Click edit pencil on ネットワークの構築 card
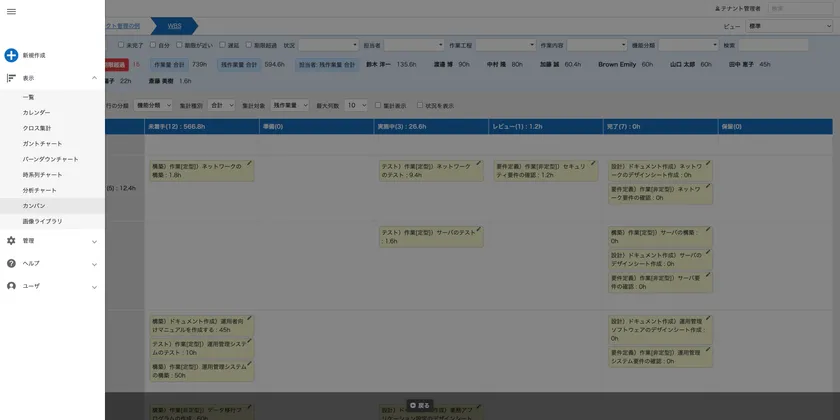The height and width of the screenshot is (420, 840). coord(250,163)
